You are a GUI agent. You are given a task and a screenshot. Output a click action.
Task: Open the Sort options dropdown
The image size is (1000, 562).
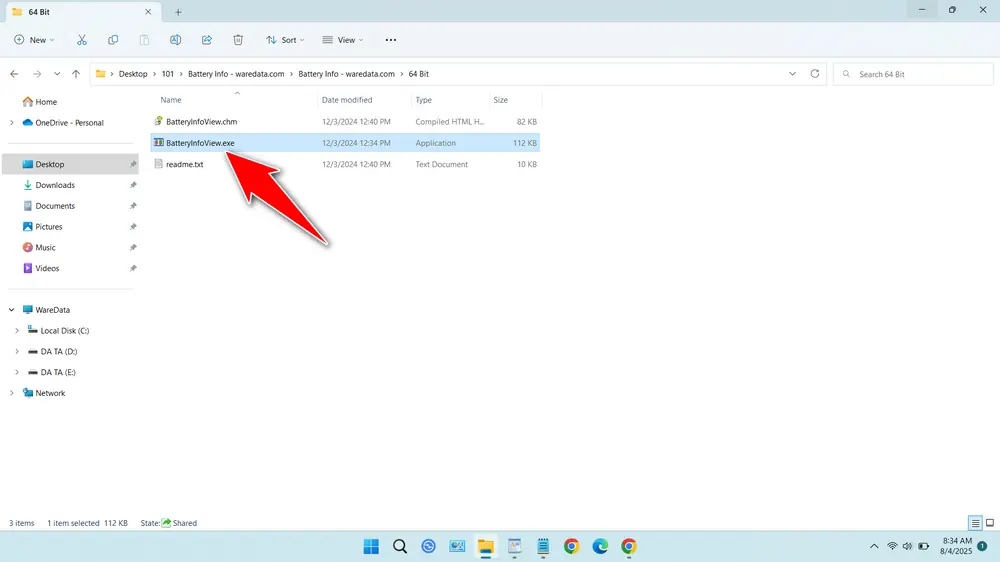(285, 40)
